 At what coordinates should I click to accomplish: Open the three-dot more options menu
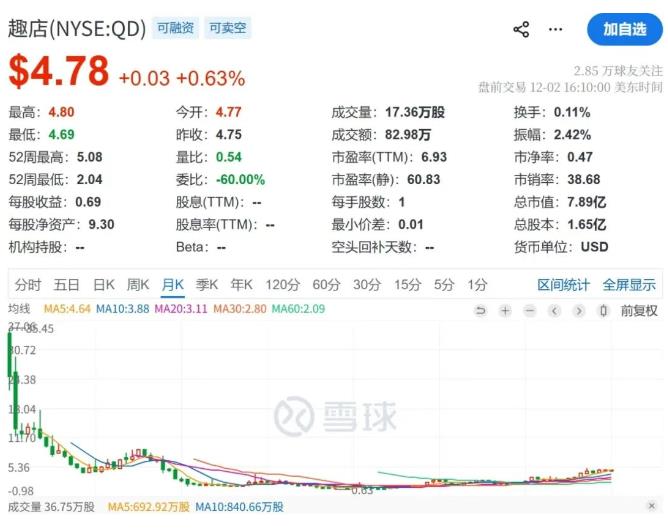(x=556, y=30)
